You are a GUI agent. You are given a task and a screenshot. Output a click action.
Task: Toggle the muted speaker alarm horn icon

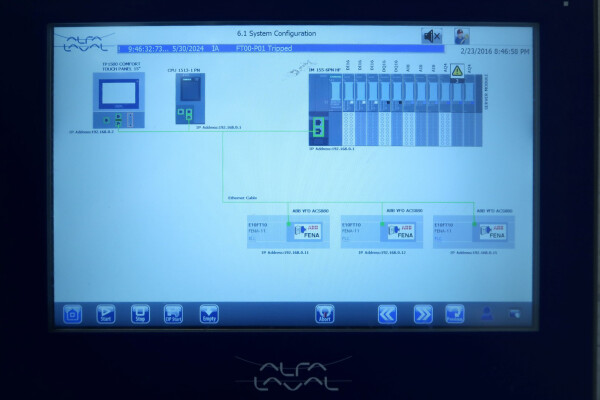(x=431, y=36)
